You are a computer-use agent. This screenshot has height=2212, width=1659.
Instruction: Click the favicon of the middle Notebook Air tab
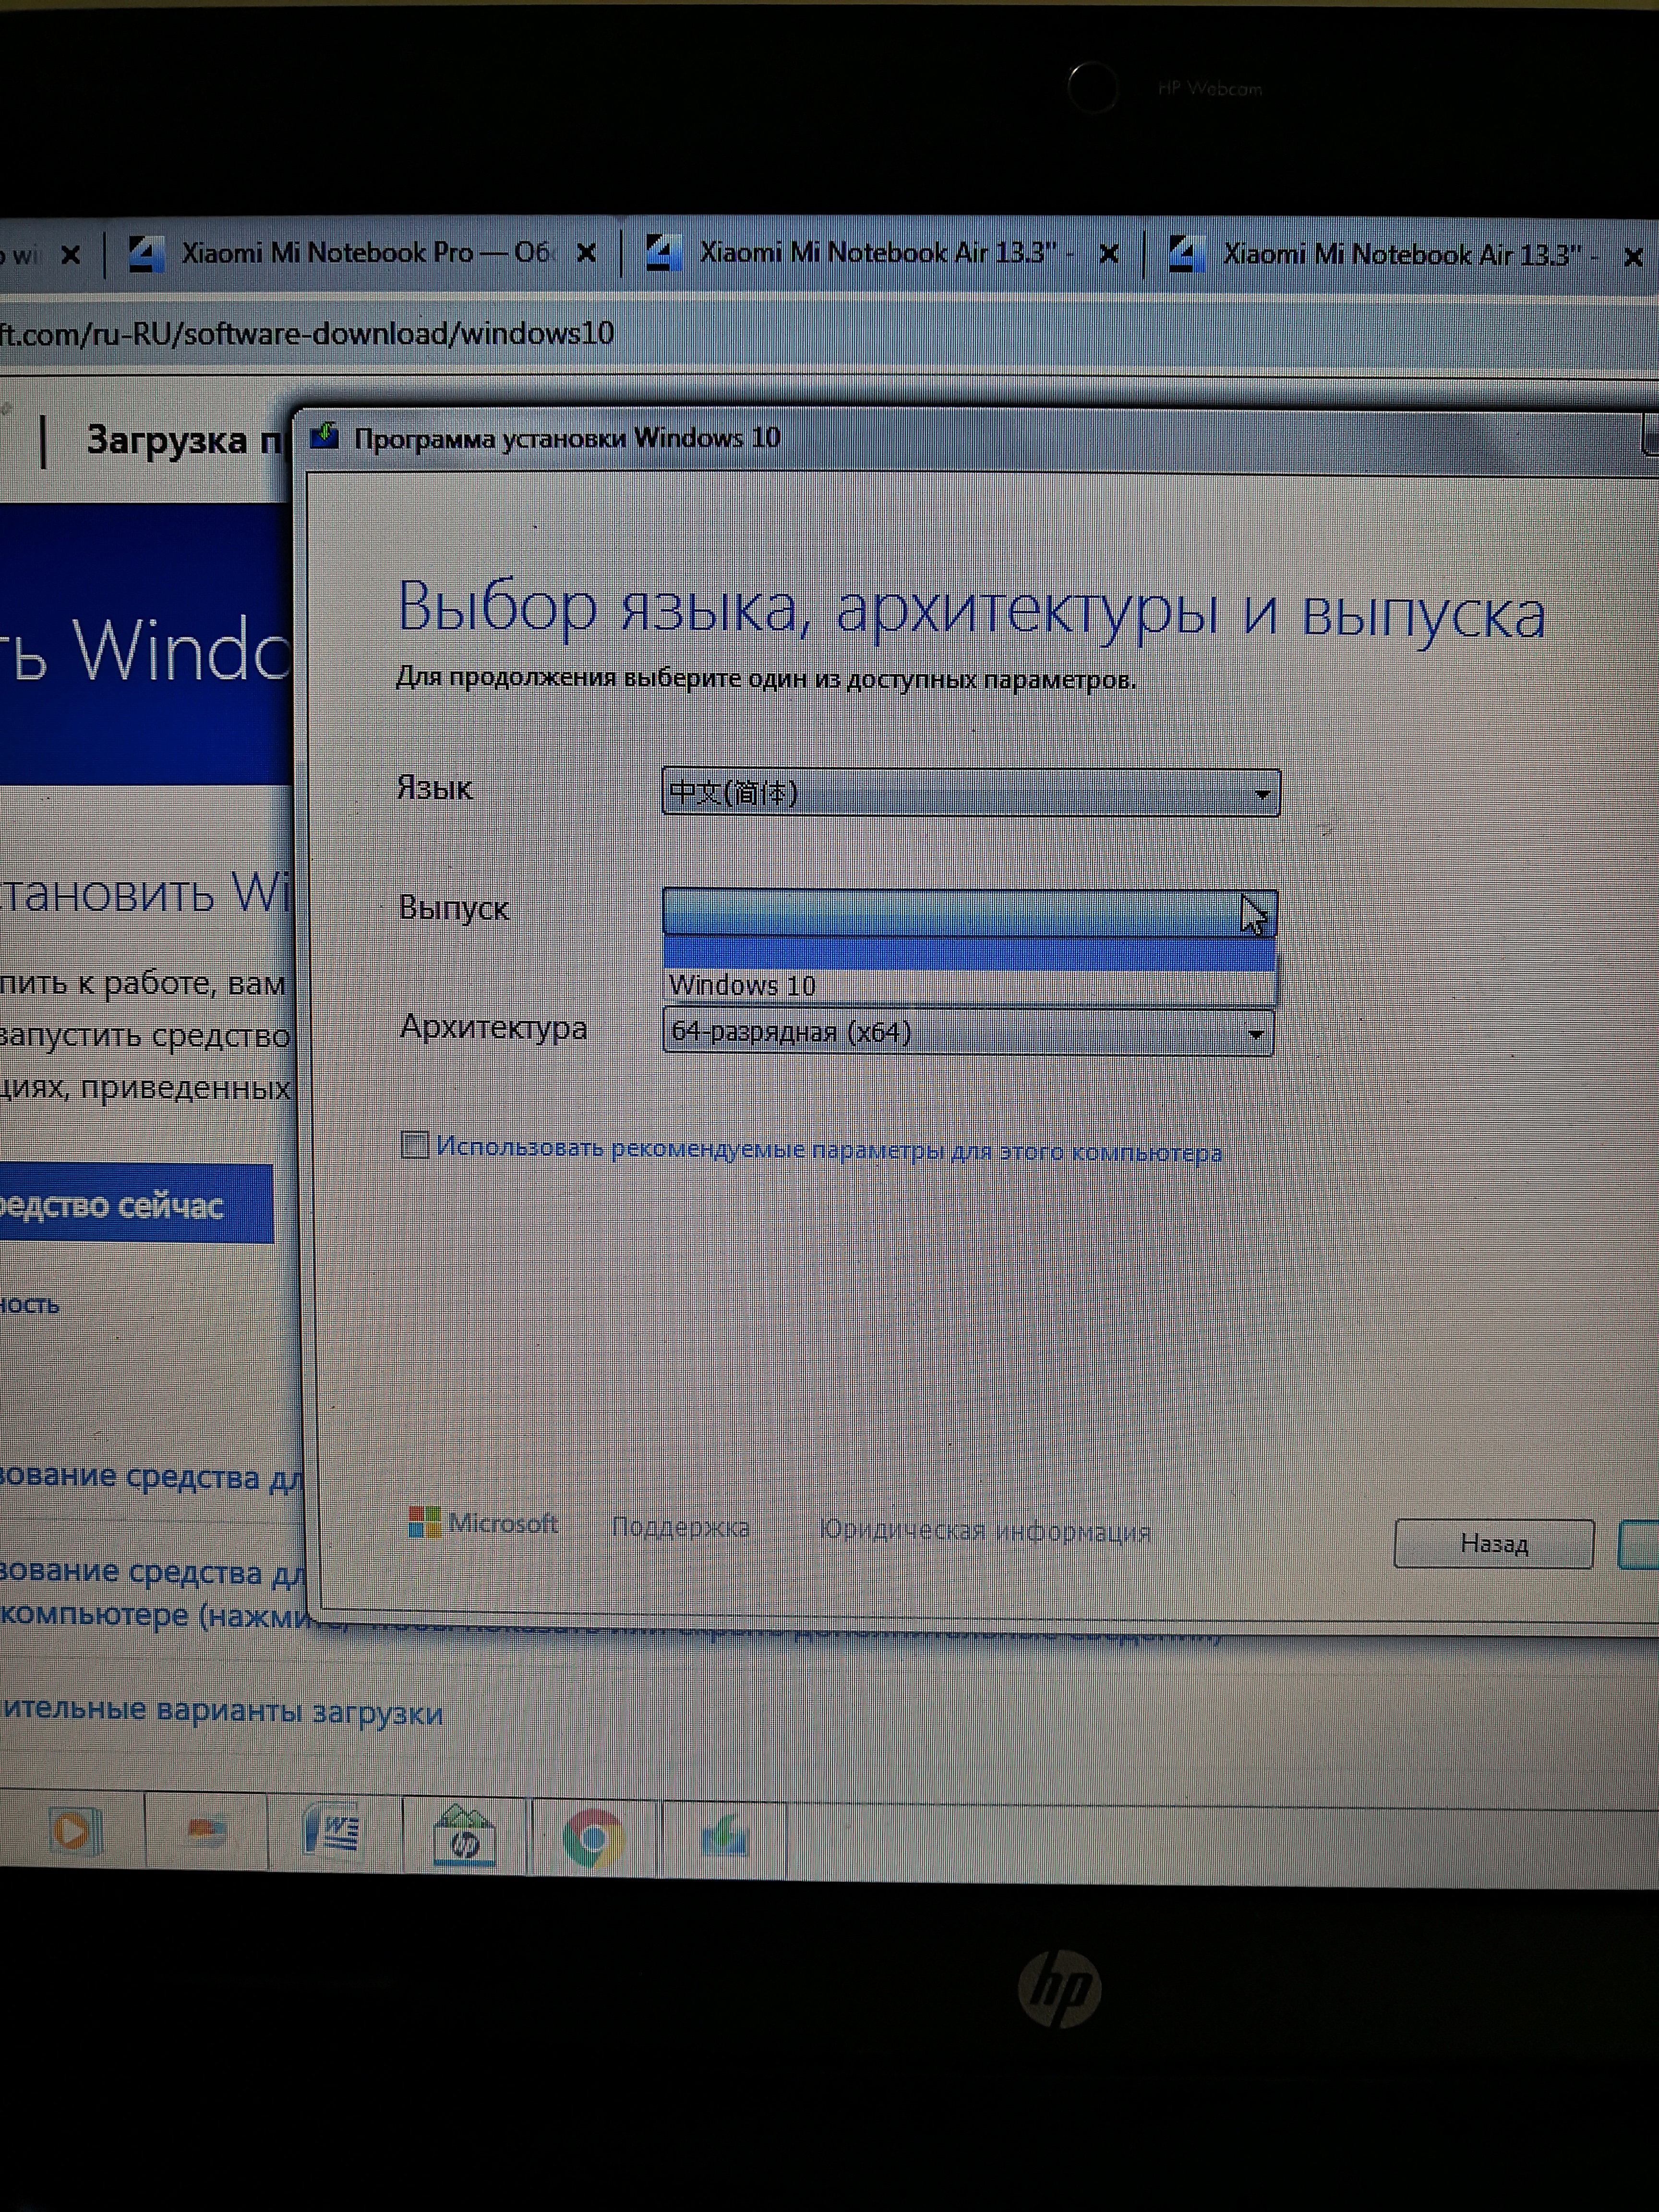(x=664, y=253)
